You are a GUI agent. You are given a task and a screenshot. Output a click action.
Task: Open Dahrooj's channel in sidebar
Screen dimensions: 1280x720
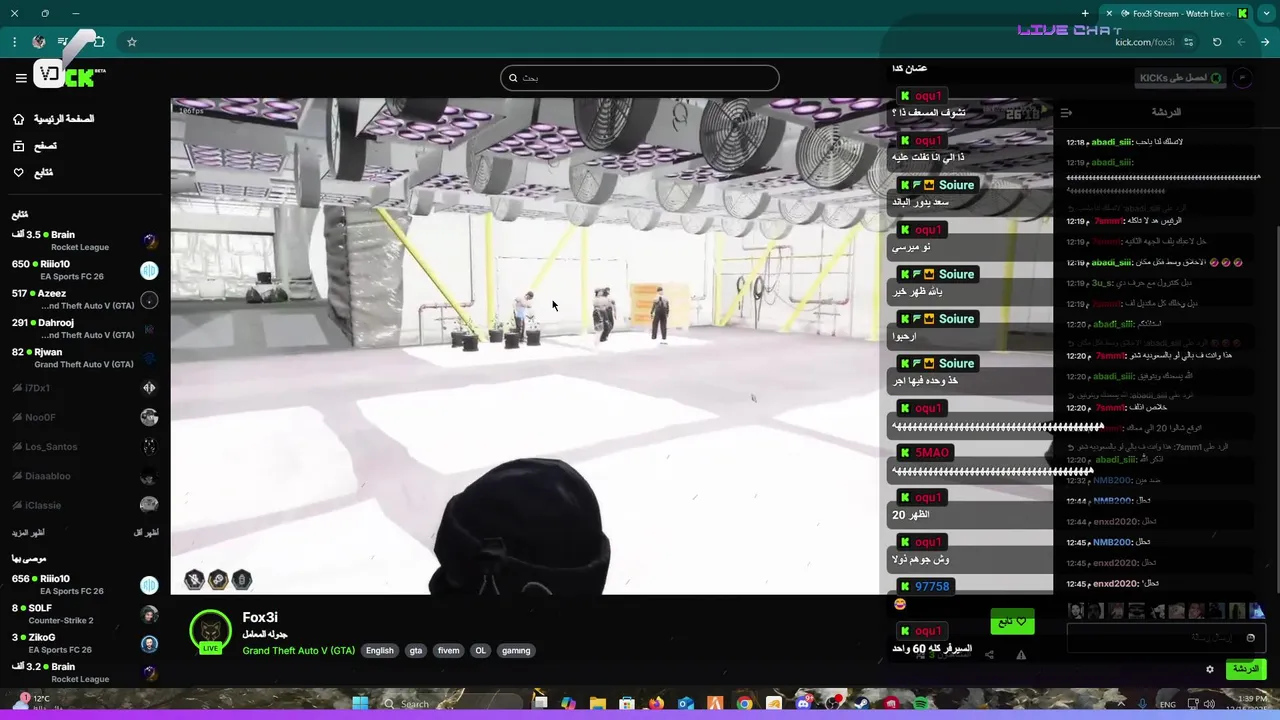[x=85, y=329]
